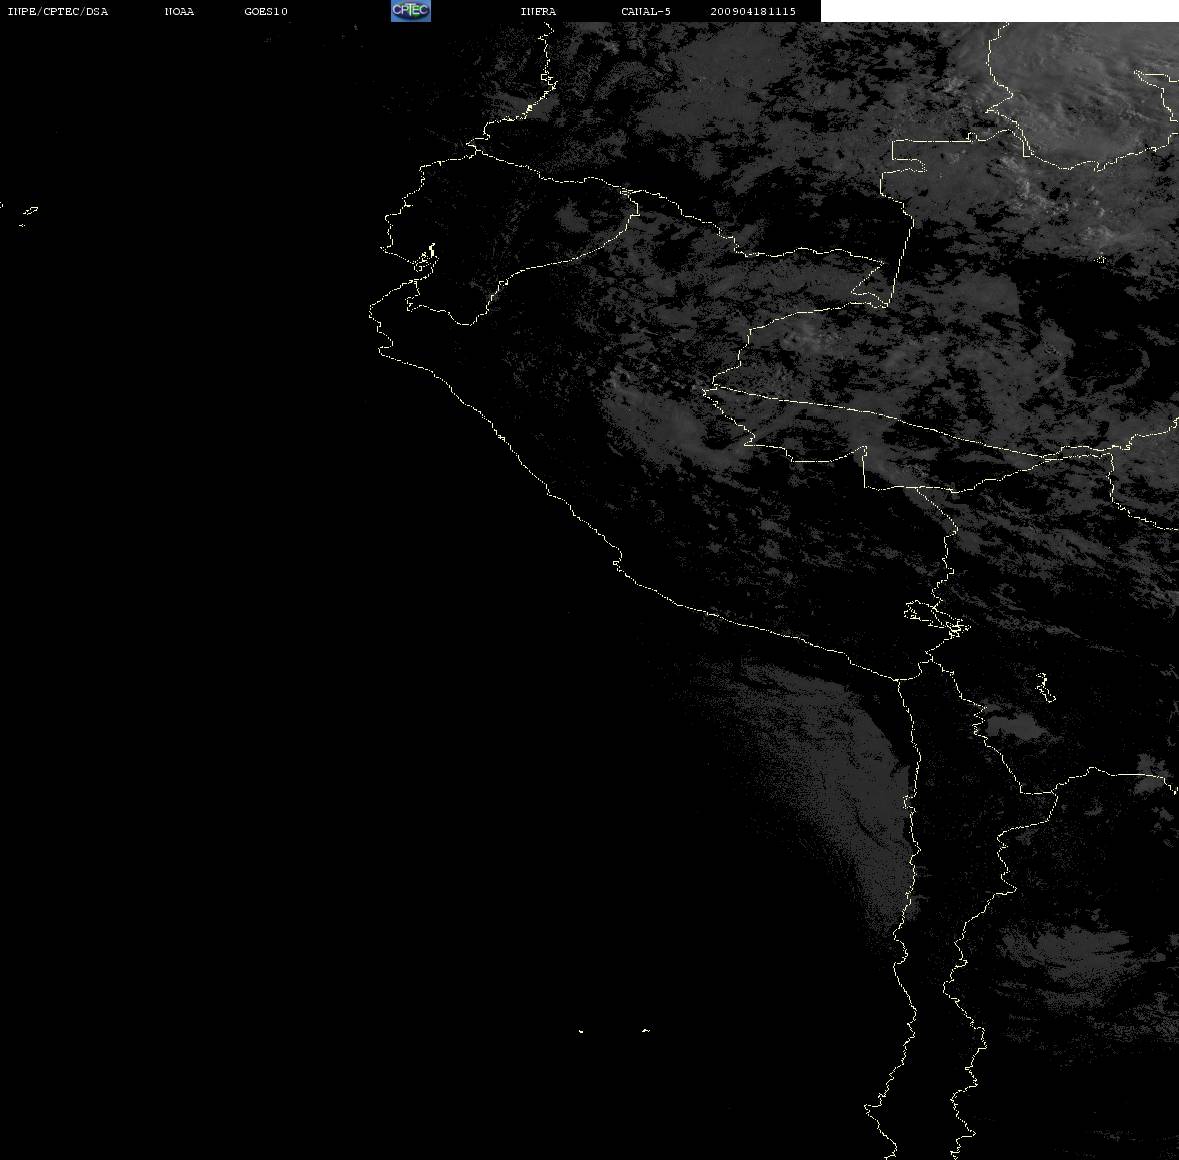Click the Lake Titicaca outline on map

(x=936, y=619)
